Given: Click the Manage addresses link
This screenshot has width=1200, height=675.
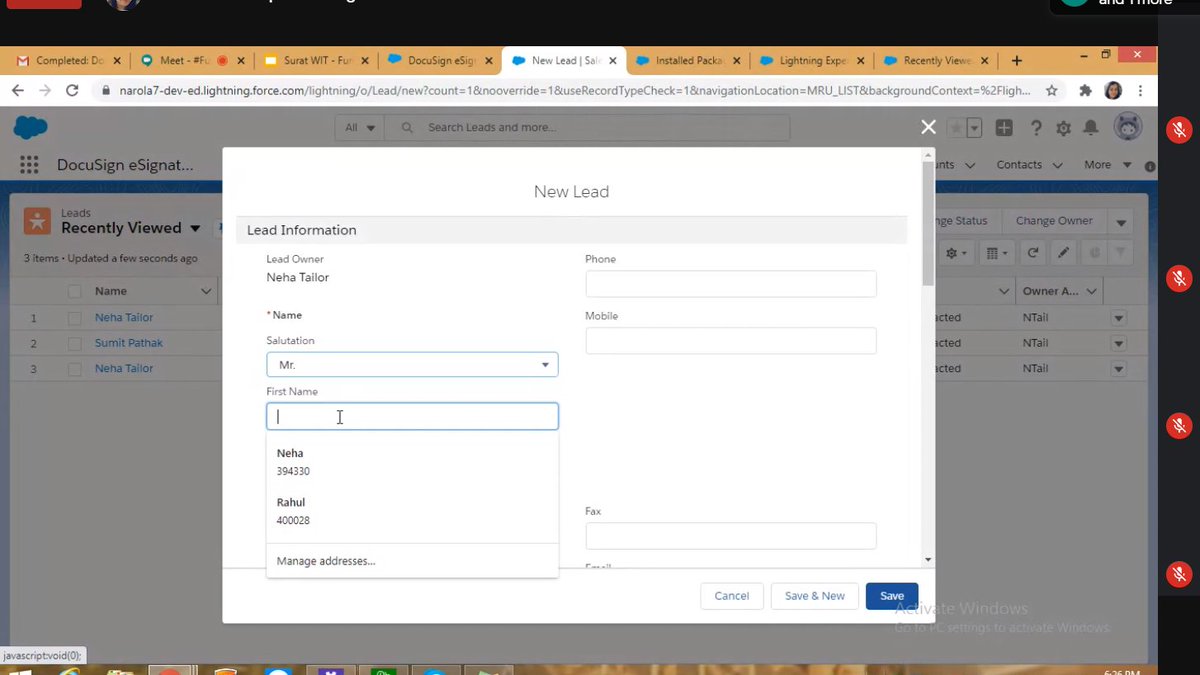Looking at the screenshot, I should pyautogui.click(x=325, y=561).
